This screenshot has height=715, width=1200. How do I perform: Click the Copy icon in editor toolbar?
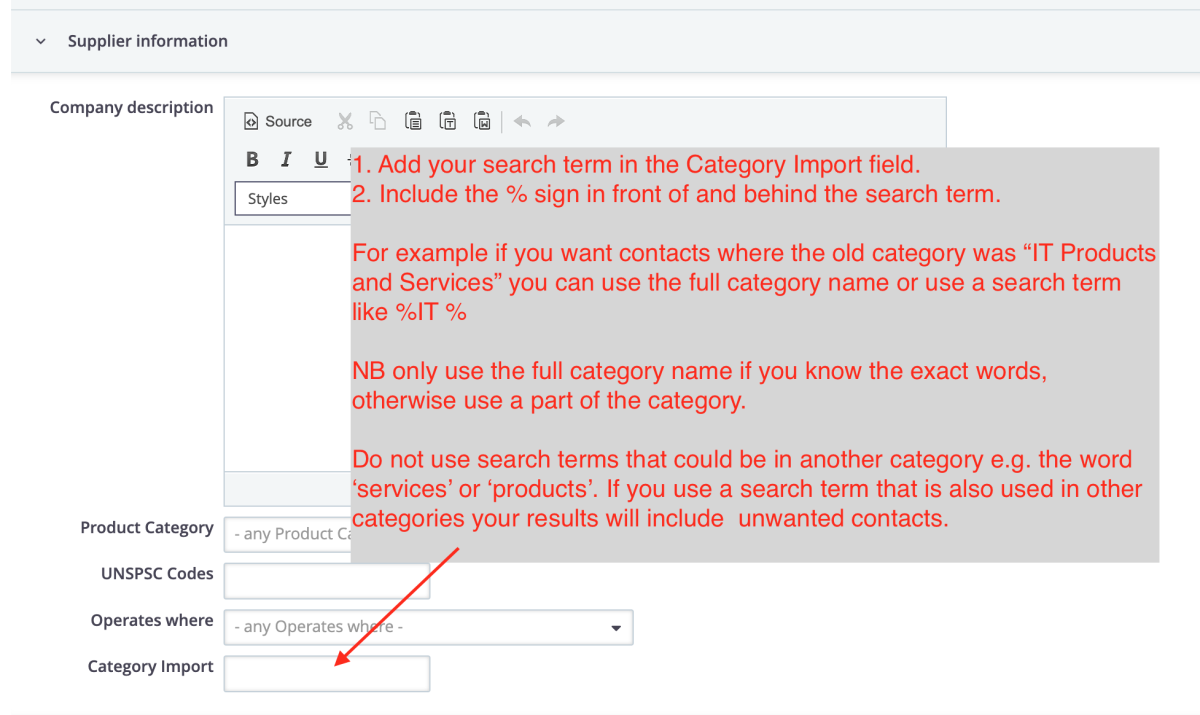coord(378,121)
